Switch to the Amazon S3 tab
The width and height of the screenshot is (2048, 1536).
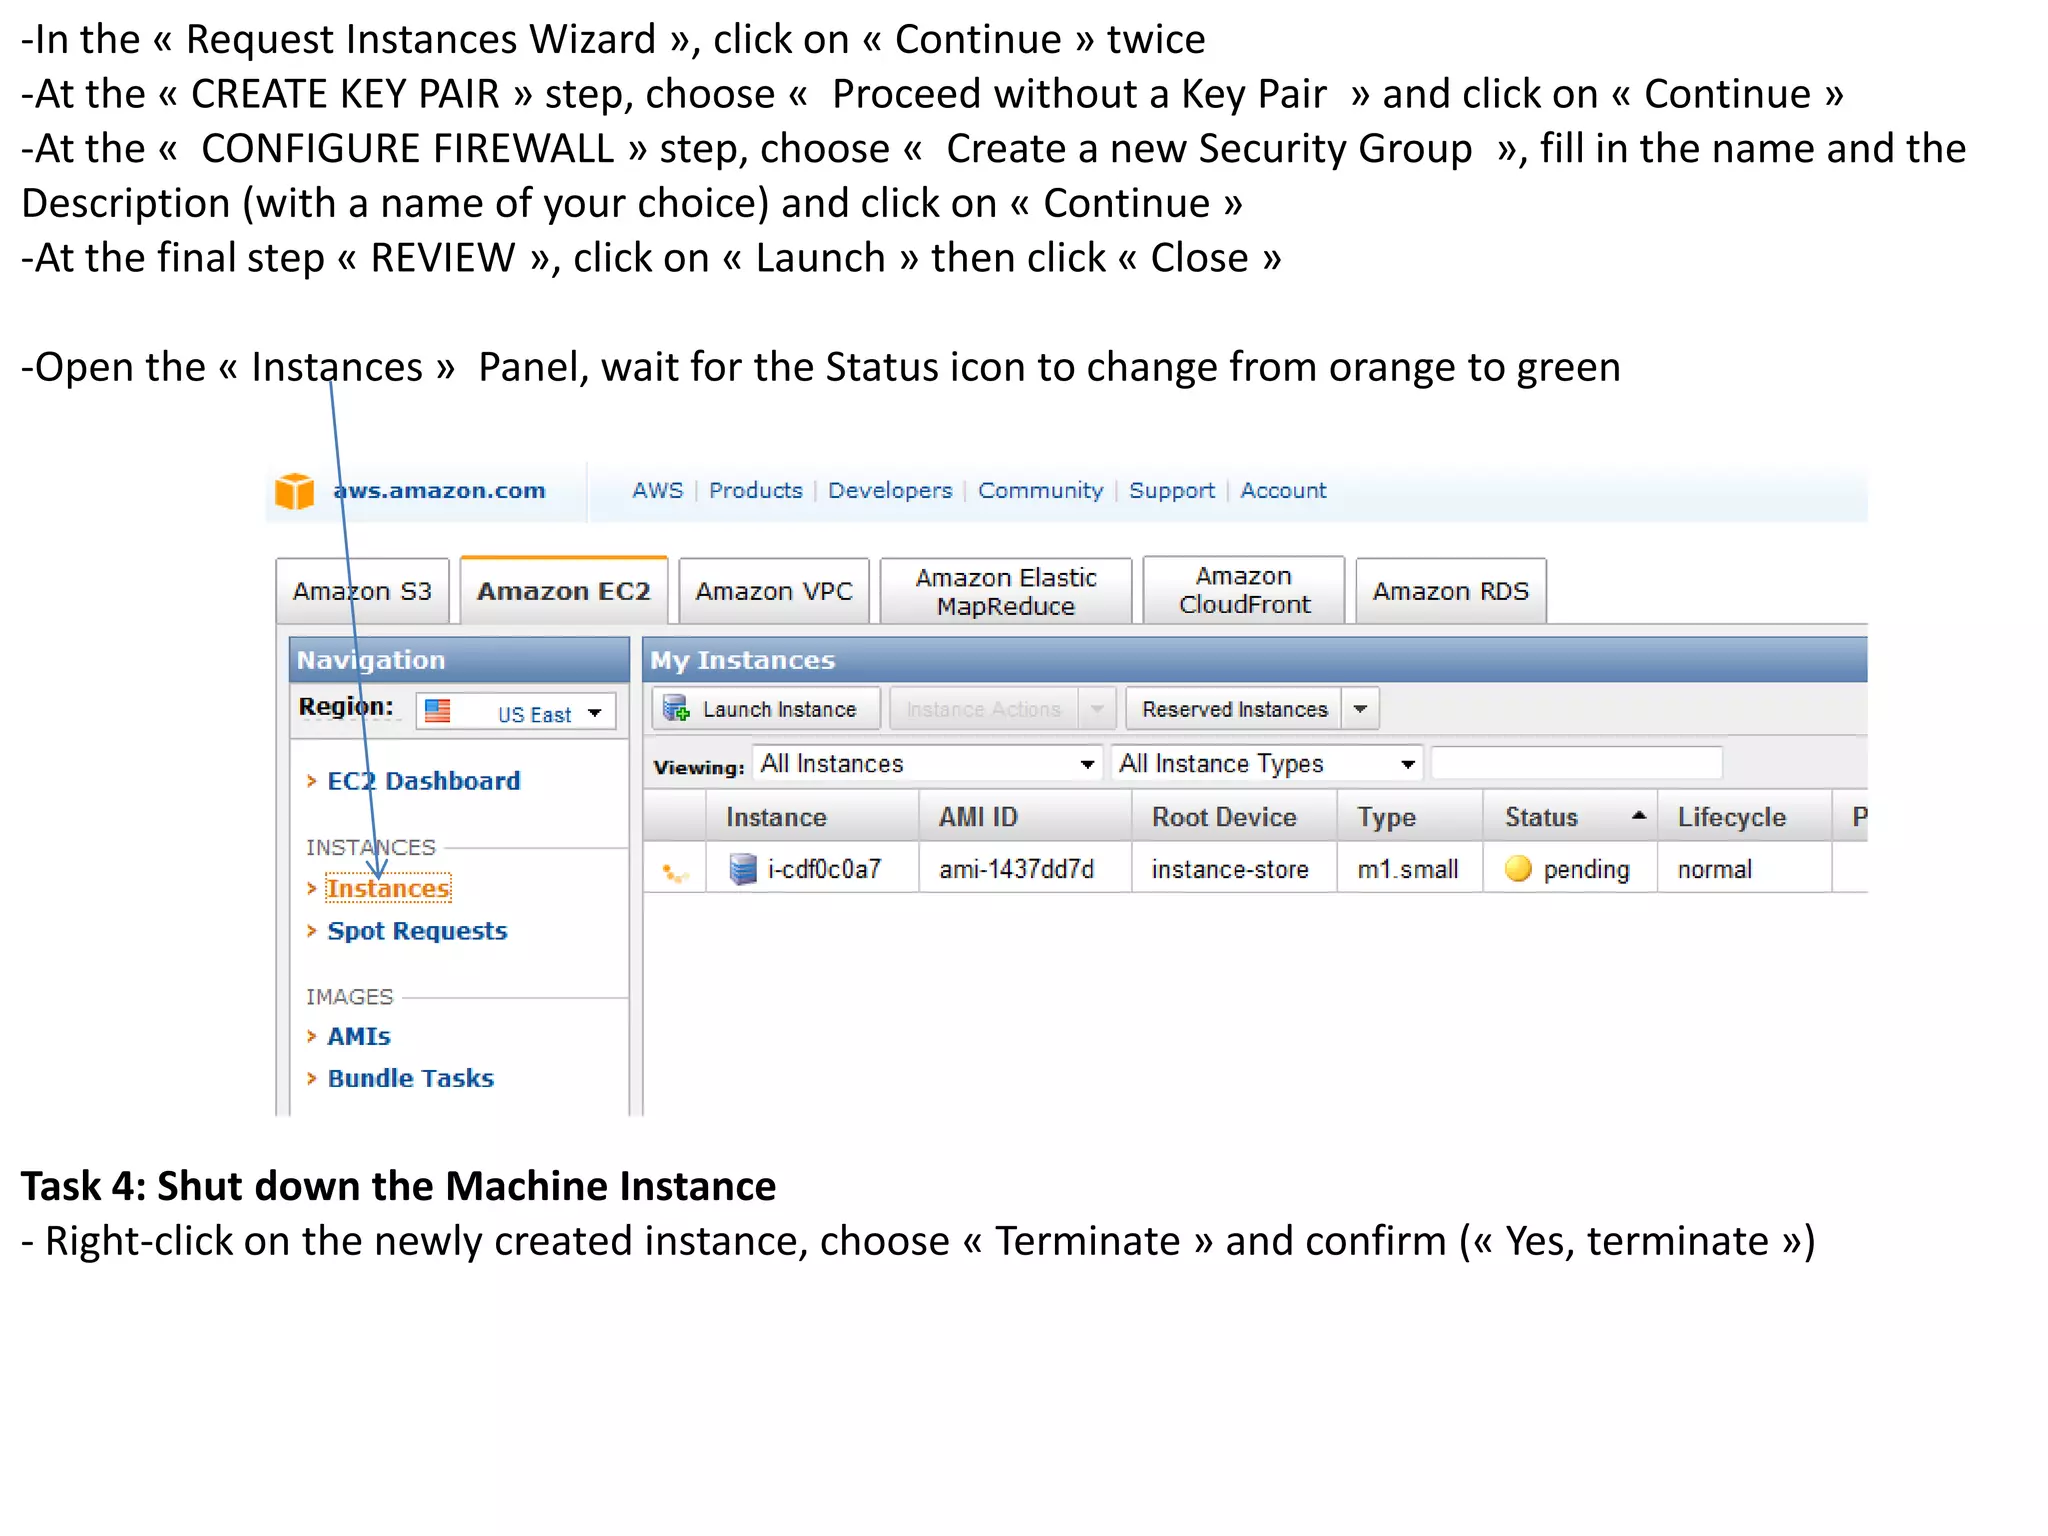pyautogui.click(x=362, y=591)
